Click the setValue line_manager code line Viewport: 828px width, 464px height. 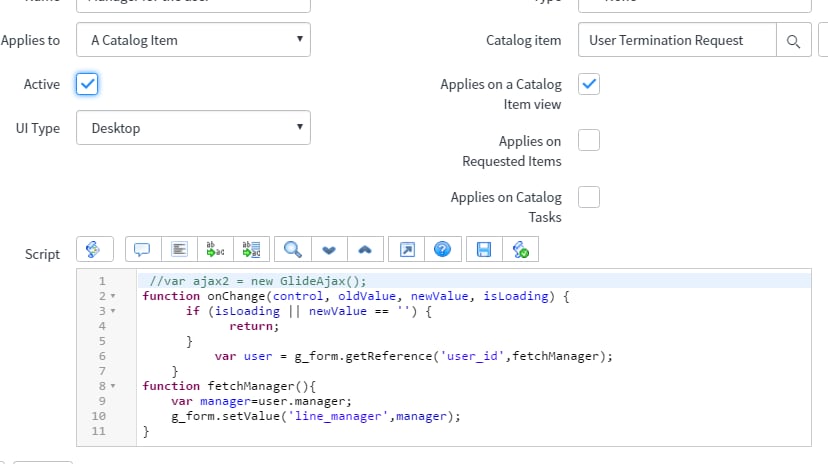316,416
